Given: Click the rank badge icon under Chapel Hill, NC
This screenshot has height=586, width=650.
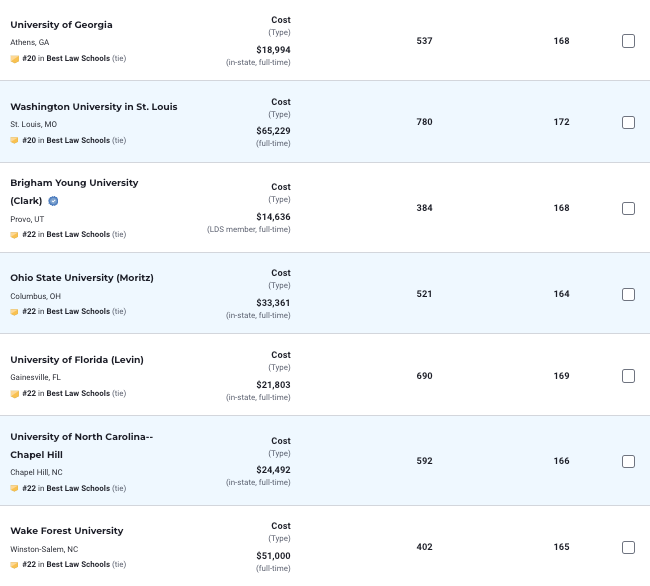Looking at the screenshot, I should 15,489.
